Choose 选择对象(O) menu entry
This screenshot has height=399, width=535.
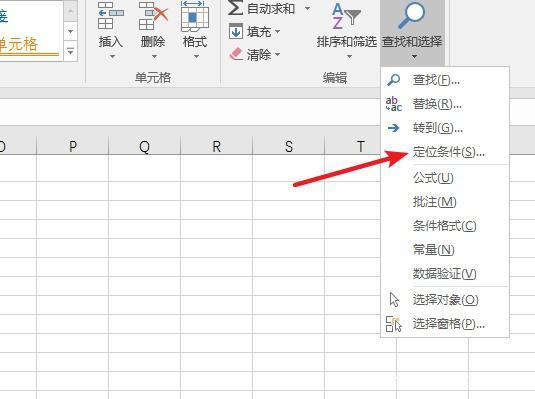point(445,300)
